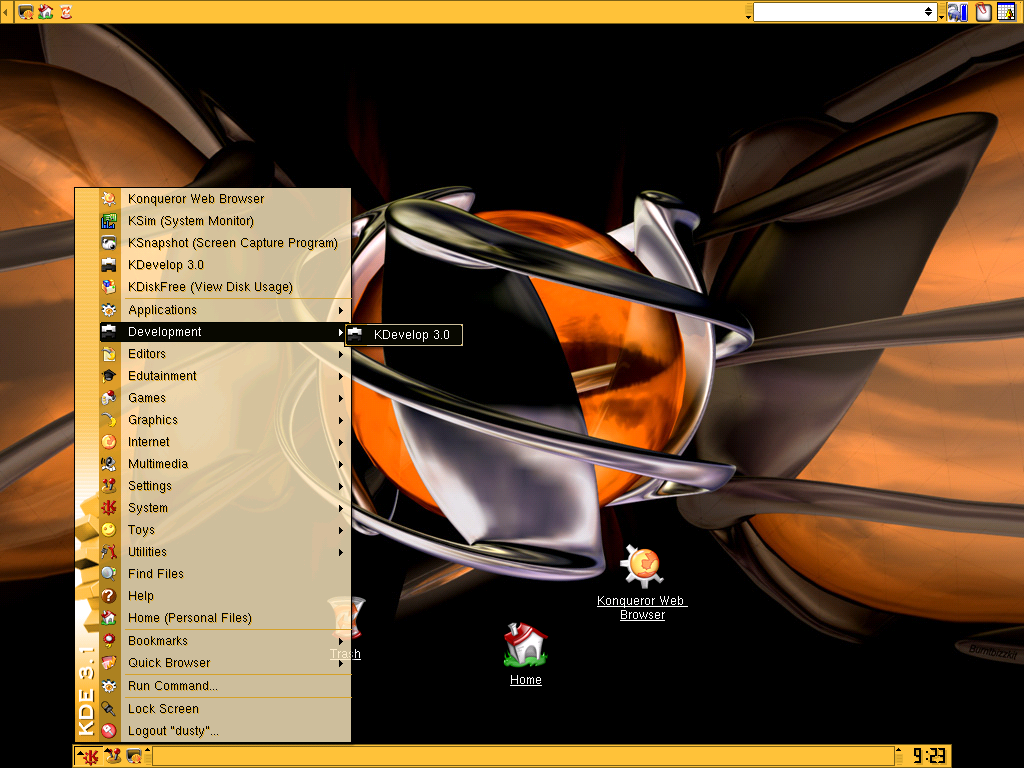Open the Graphics submenu
This screenshot has width=1024, height=768.
tap(225, 420)
